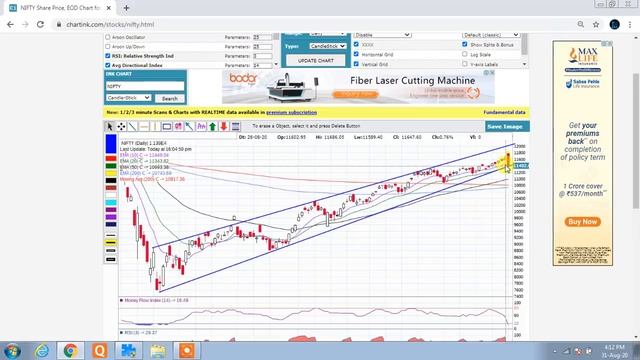Open Chrome profile avatar
640x360 pixels.
[614, 24]
